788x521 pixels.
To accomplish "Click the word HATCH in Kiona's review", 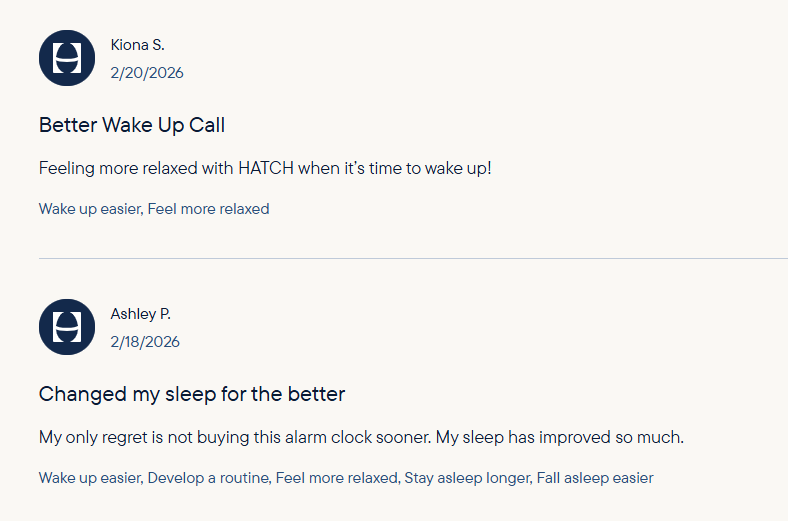I will pos(266,168).
